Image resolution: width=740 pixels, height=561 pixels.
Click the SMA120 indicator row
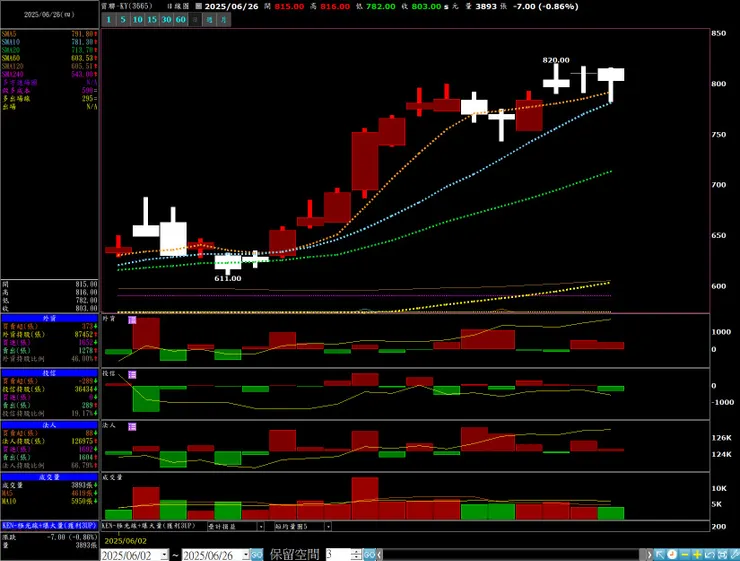[50, 66]
